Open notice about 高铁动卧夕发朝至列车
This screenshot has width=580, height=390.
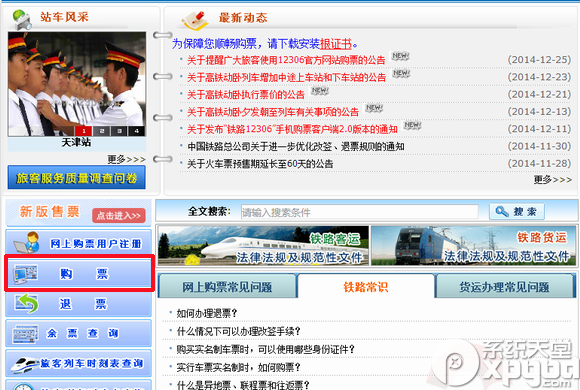(273, 112)
